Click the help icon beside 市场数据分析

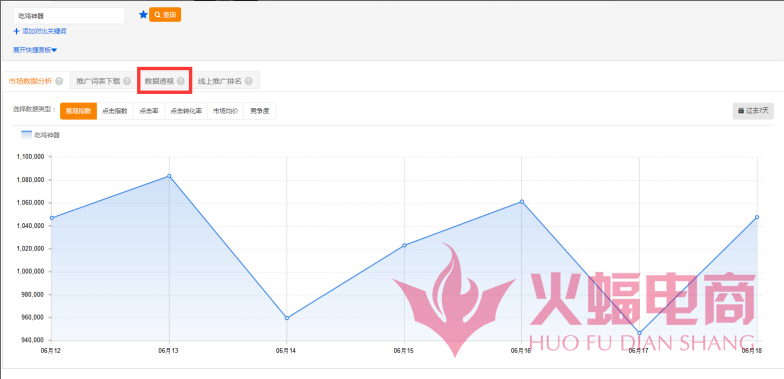(x=59, y=81)
